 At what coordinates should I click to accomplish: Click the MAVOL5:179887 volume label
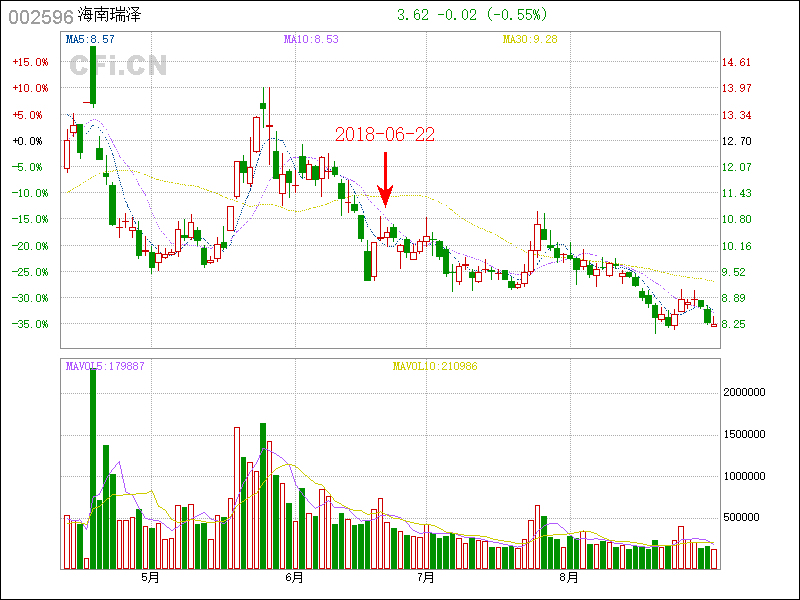105,366
